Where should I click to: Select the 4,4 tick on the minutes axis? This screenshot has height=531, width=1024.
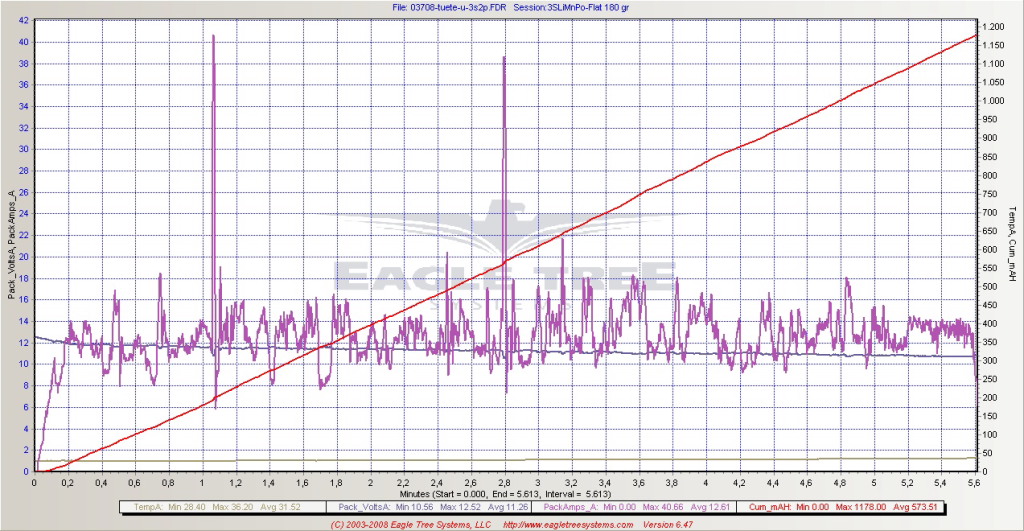point(773,483)
